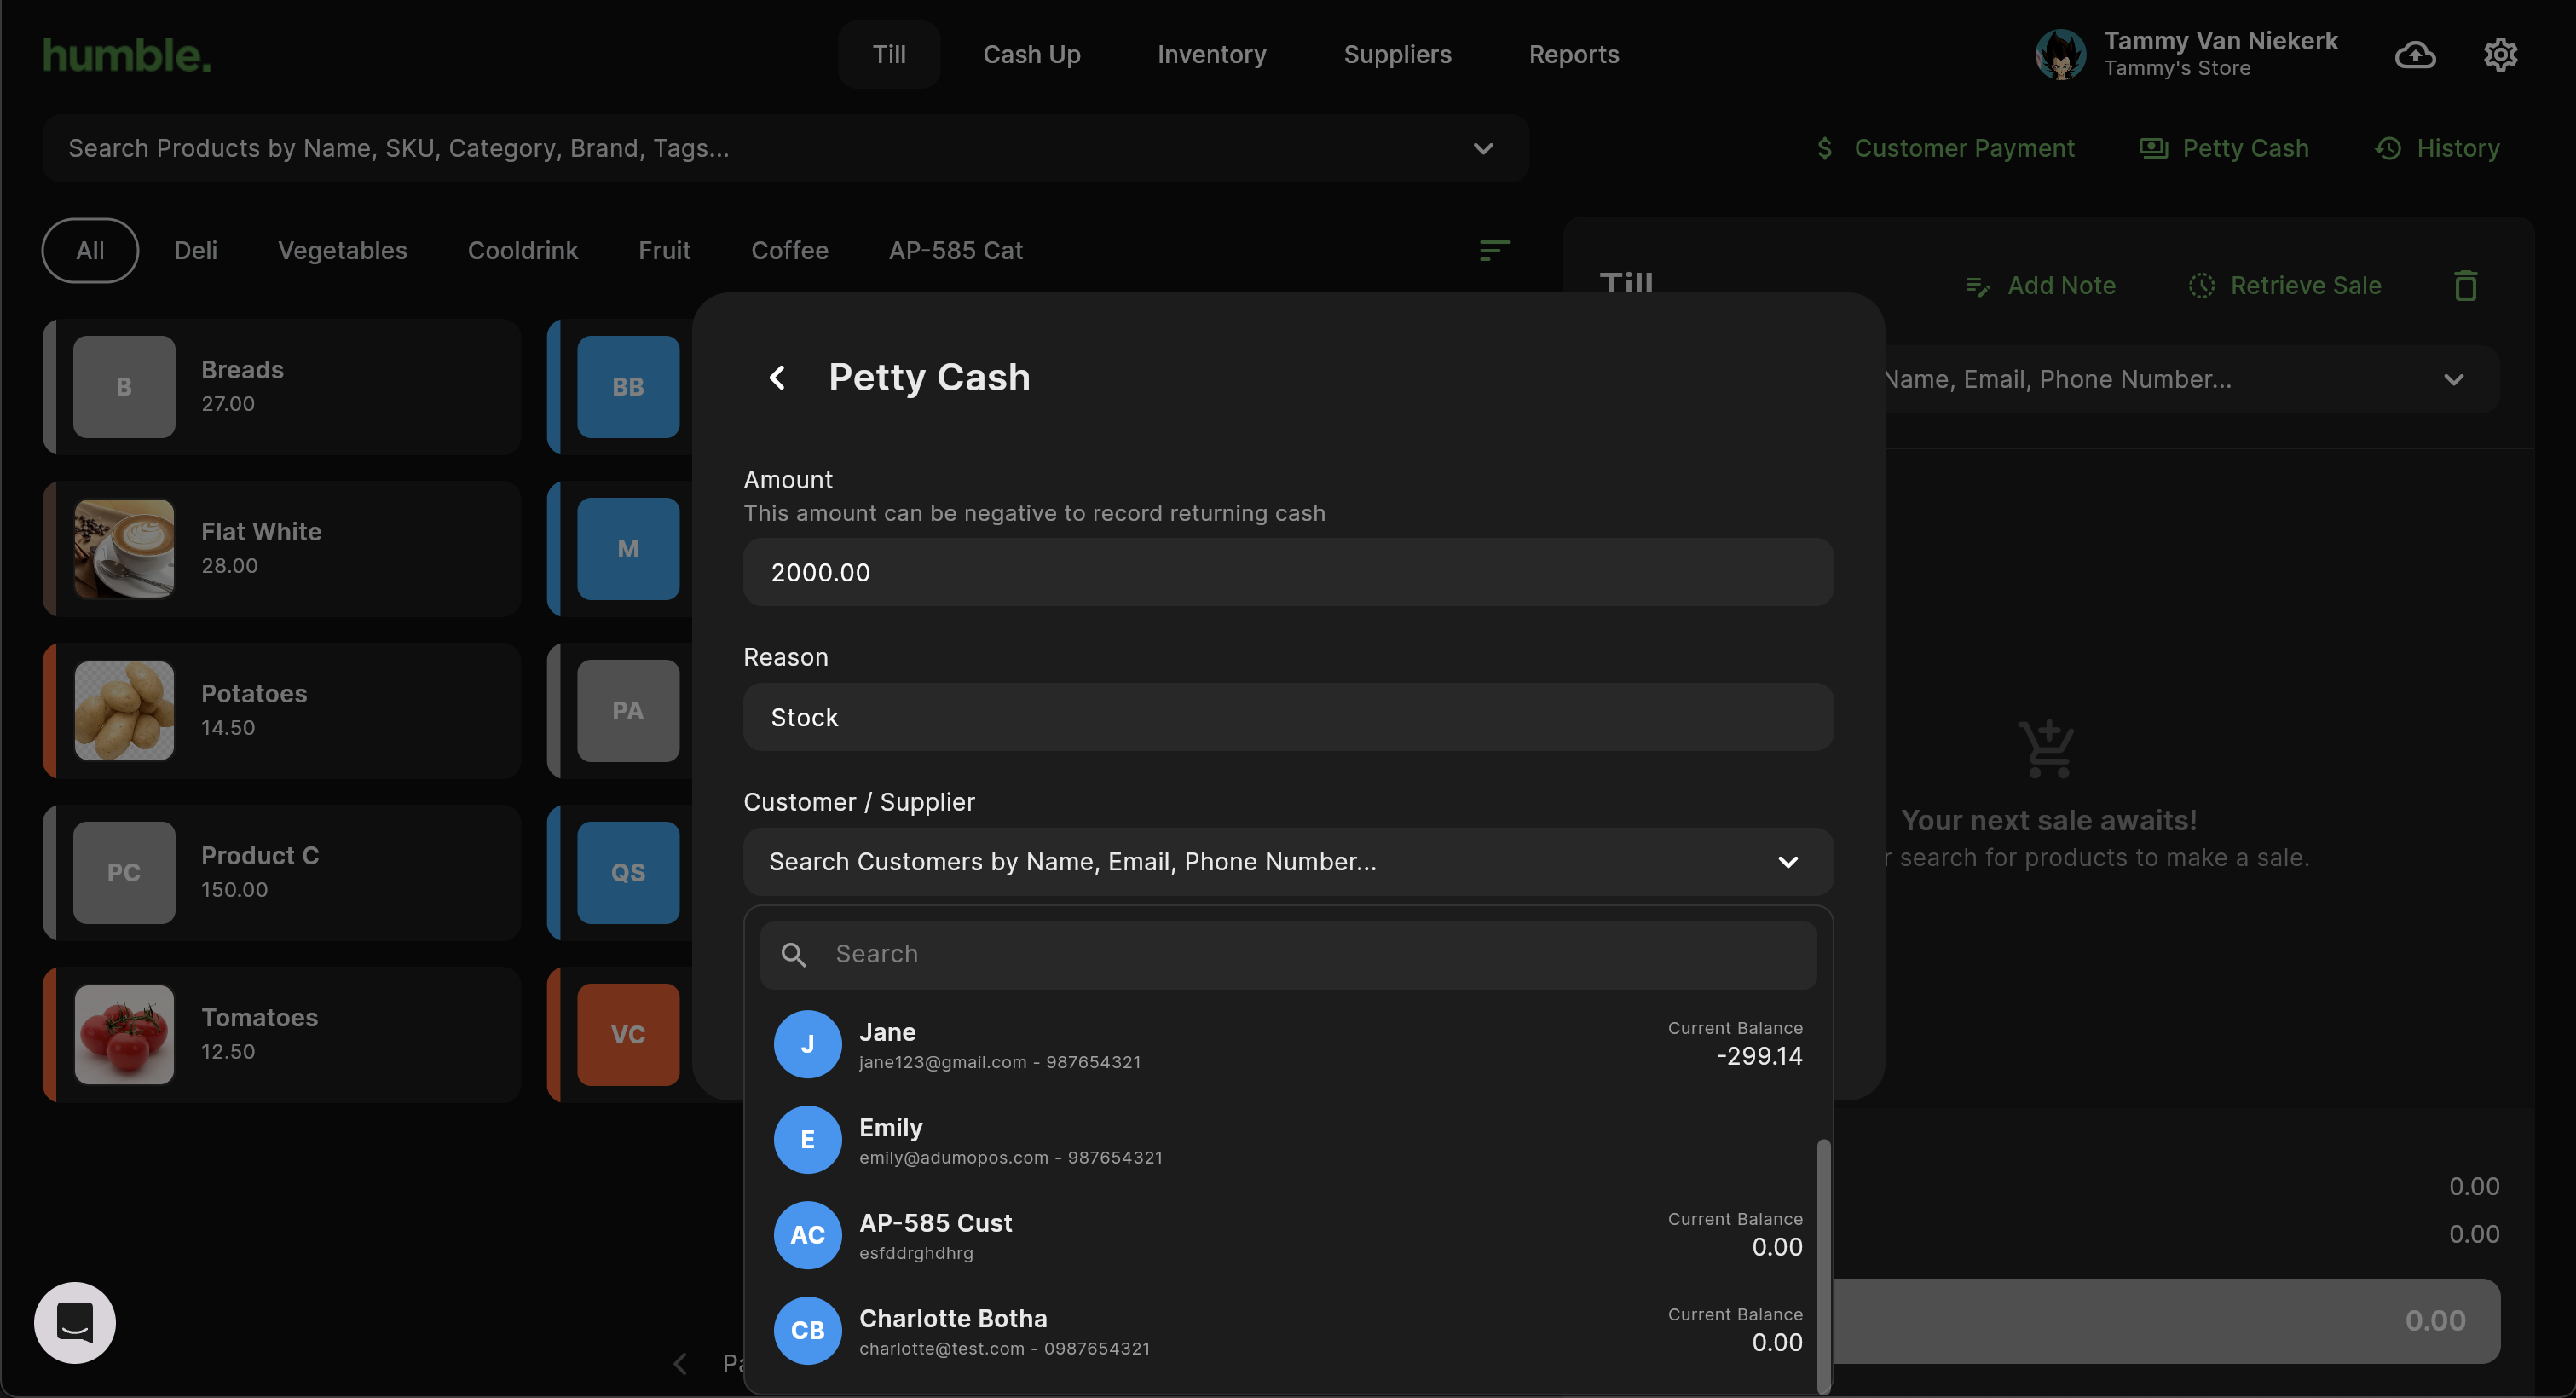
Task: Select Jane's J avatar
Action: 807,1044
